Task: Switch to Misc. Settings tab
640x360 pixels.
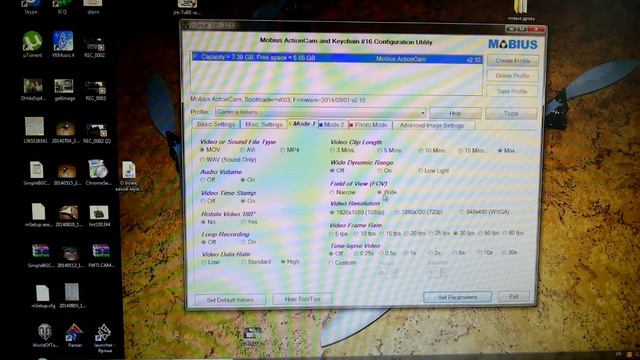Action: [x=263, y=124]
